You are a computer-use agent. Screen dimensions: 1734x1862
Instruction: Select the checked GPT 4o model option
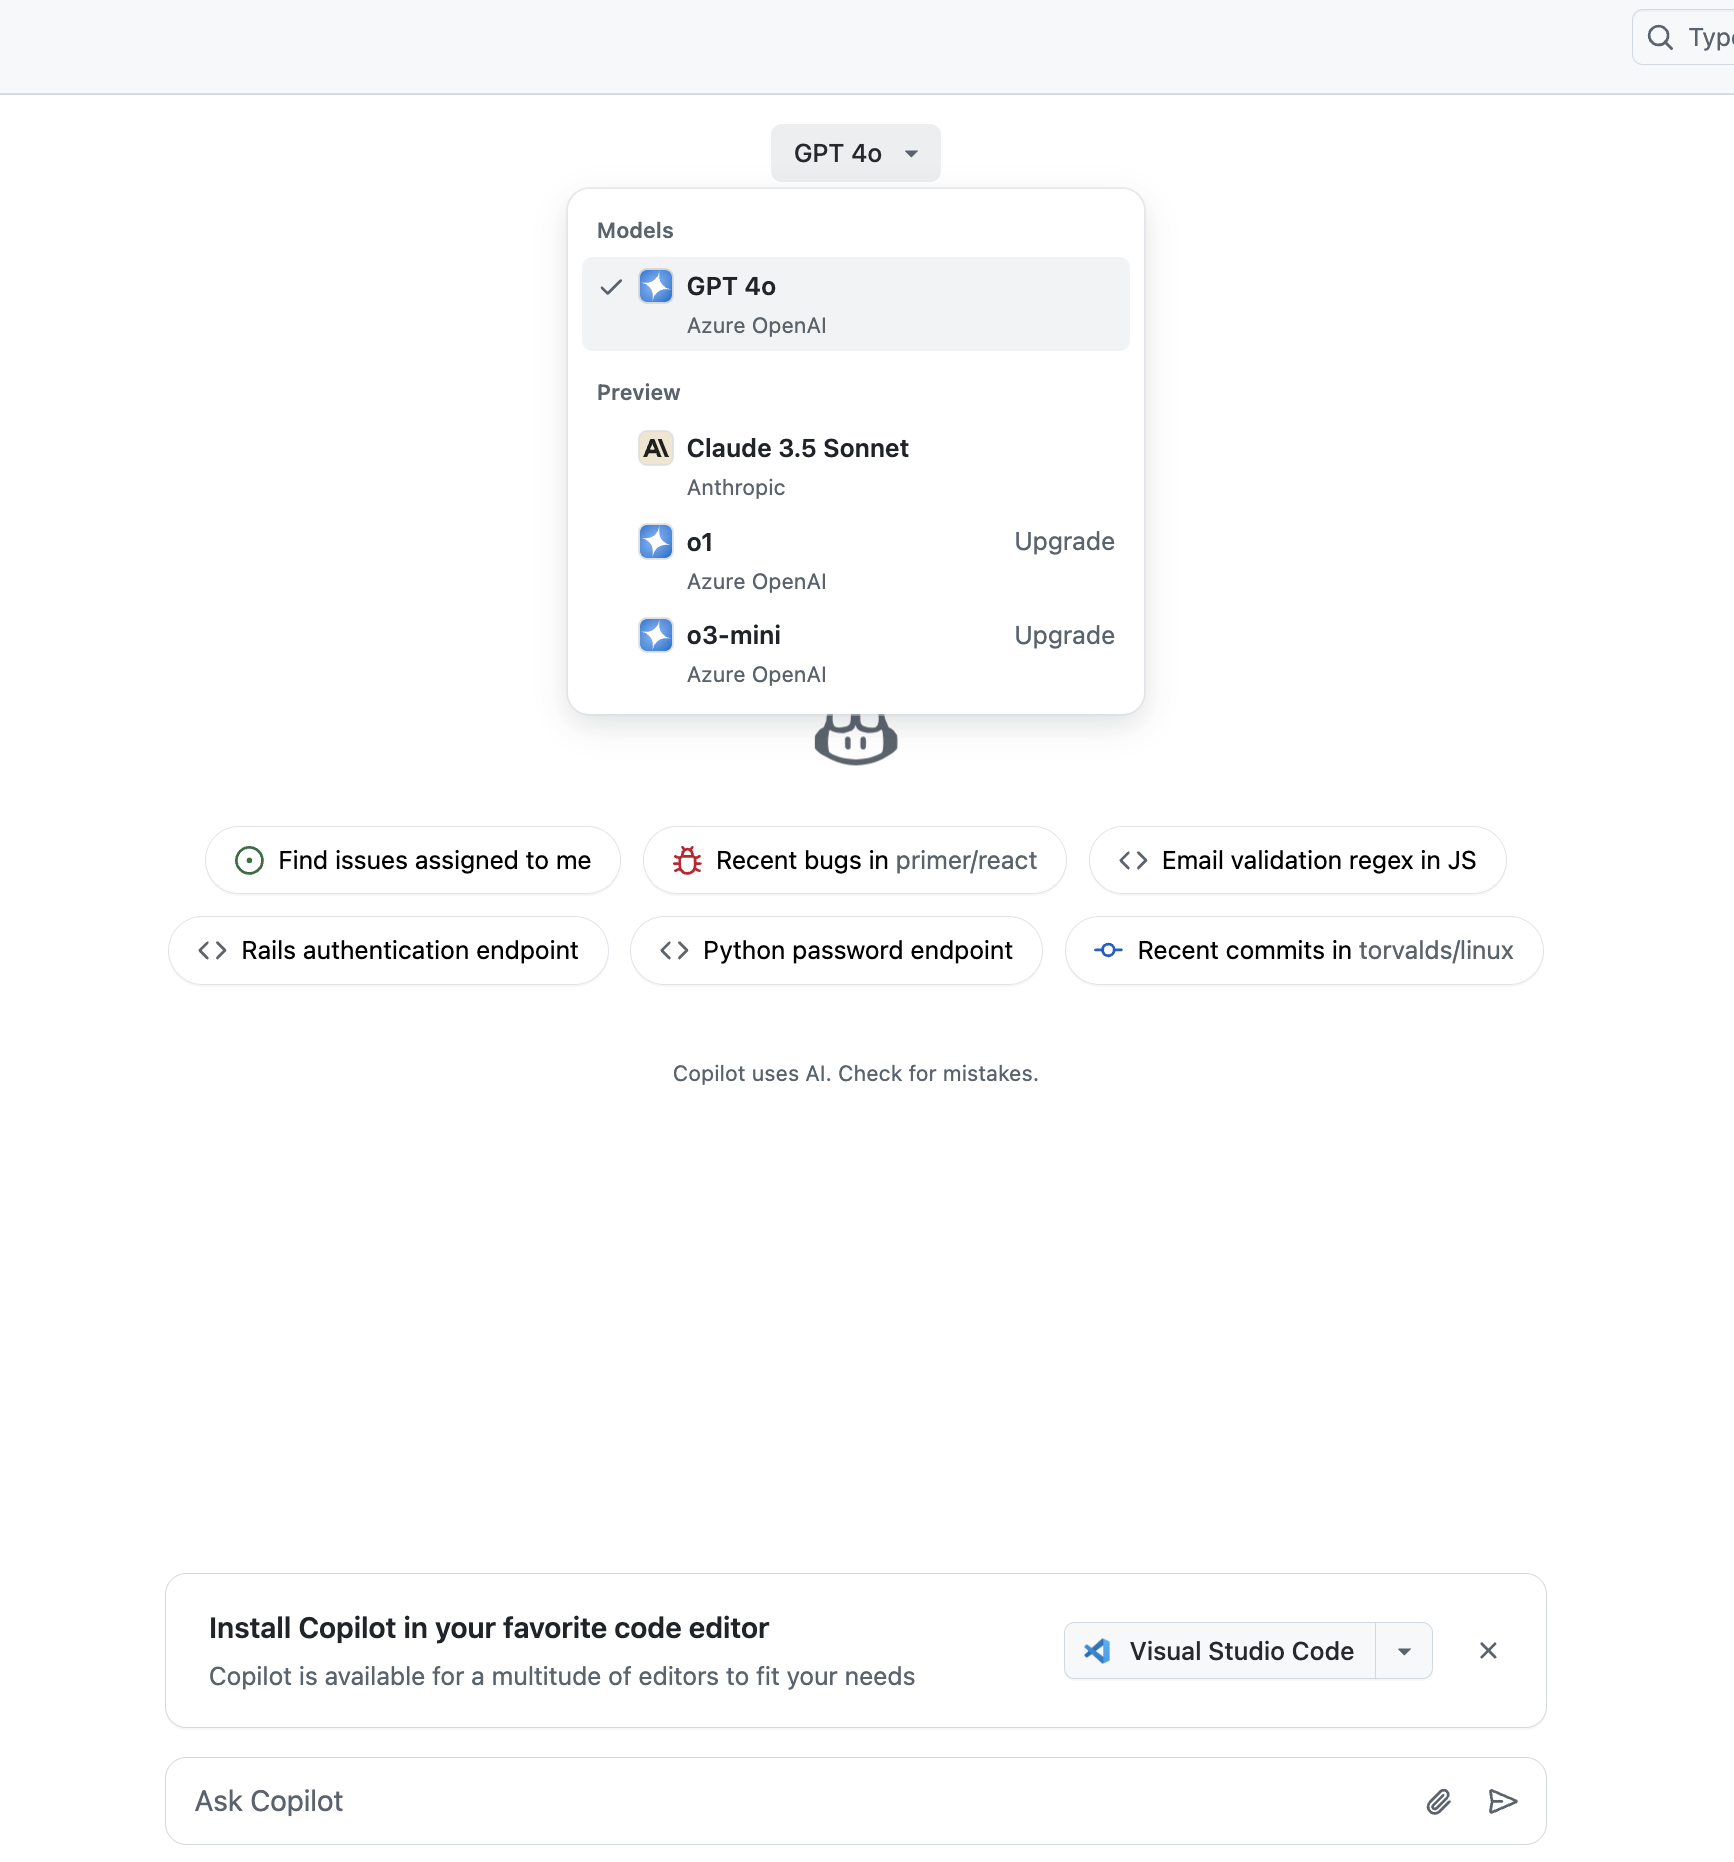tap(856, 304)
